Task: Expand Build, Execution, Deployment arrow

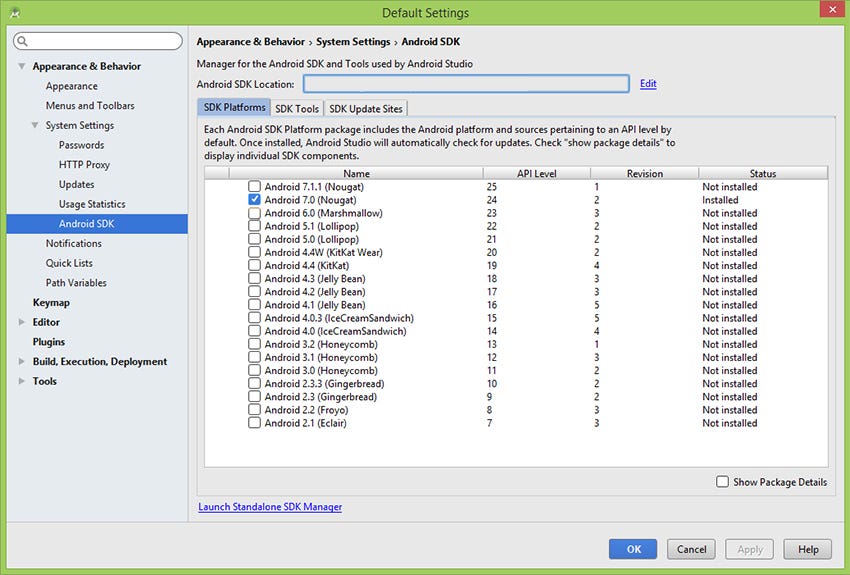Action: click(x=22, y=361)
